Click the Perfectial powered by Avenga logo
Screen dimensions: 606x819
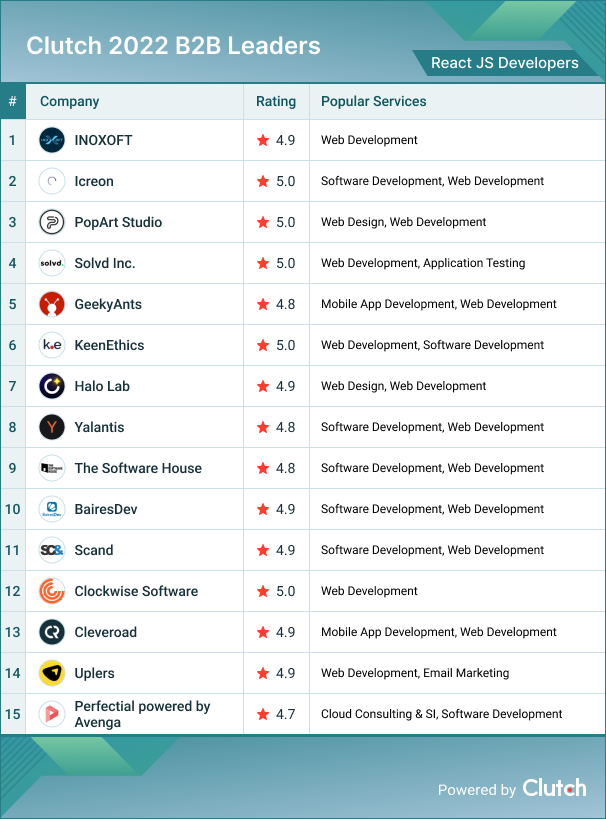click(x=52, y=714)
